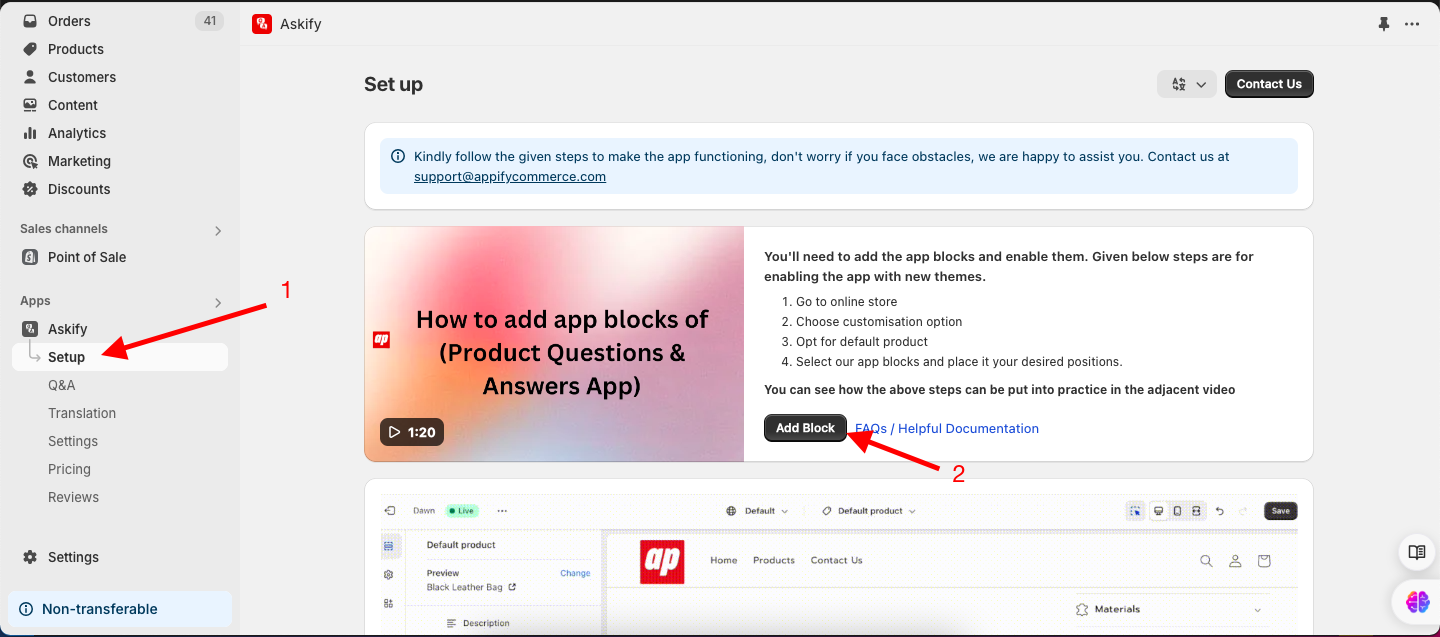Click the info icon in the blue banner
This screenshot has width=1440, height=637.
(398, 157)
